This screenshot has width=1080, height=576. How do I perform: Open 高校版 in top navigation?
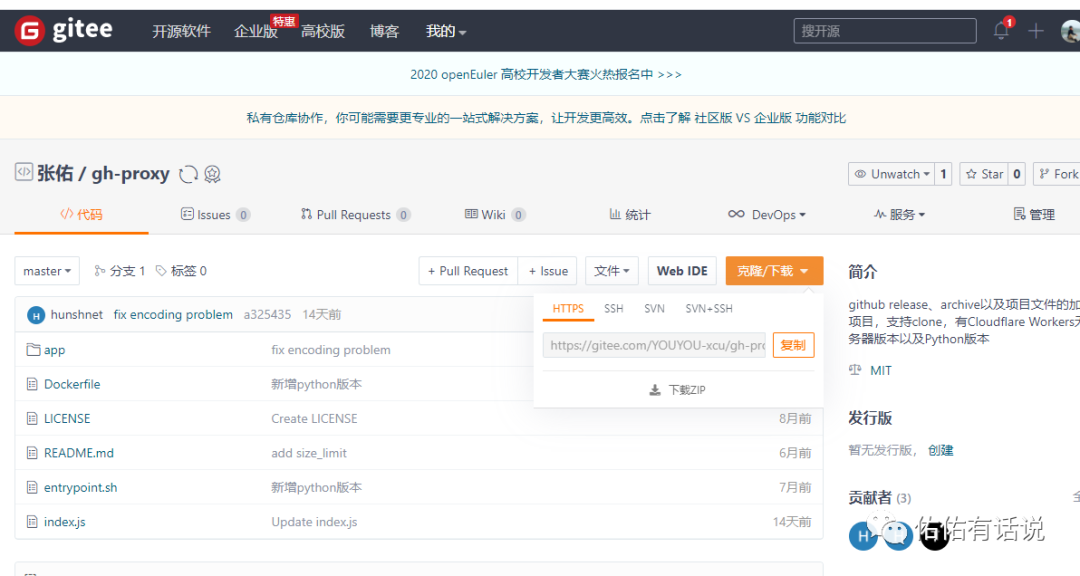pyautogui.click(x=322, y=31)
